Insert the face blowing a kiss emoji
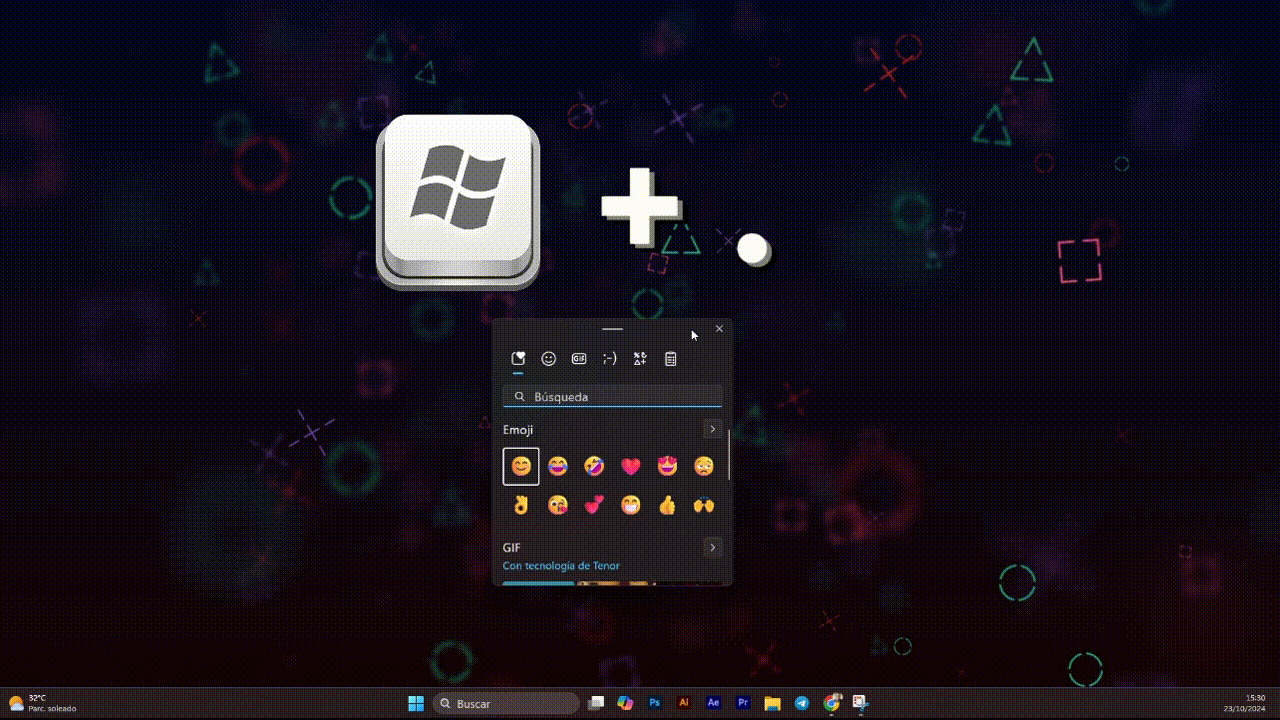 pyautogui.click(x=558, y=506)
